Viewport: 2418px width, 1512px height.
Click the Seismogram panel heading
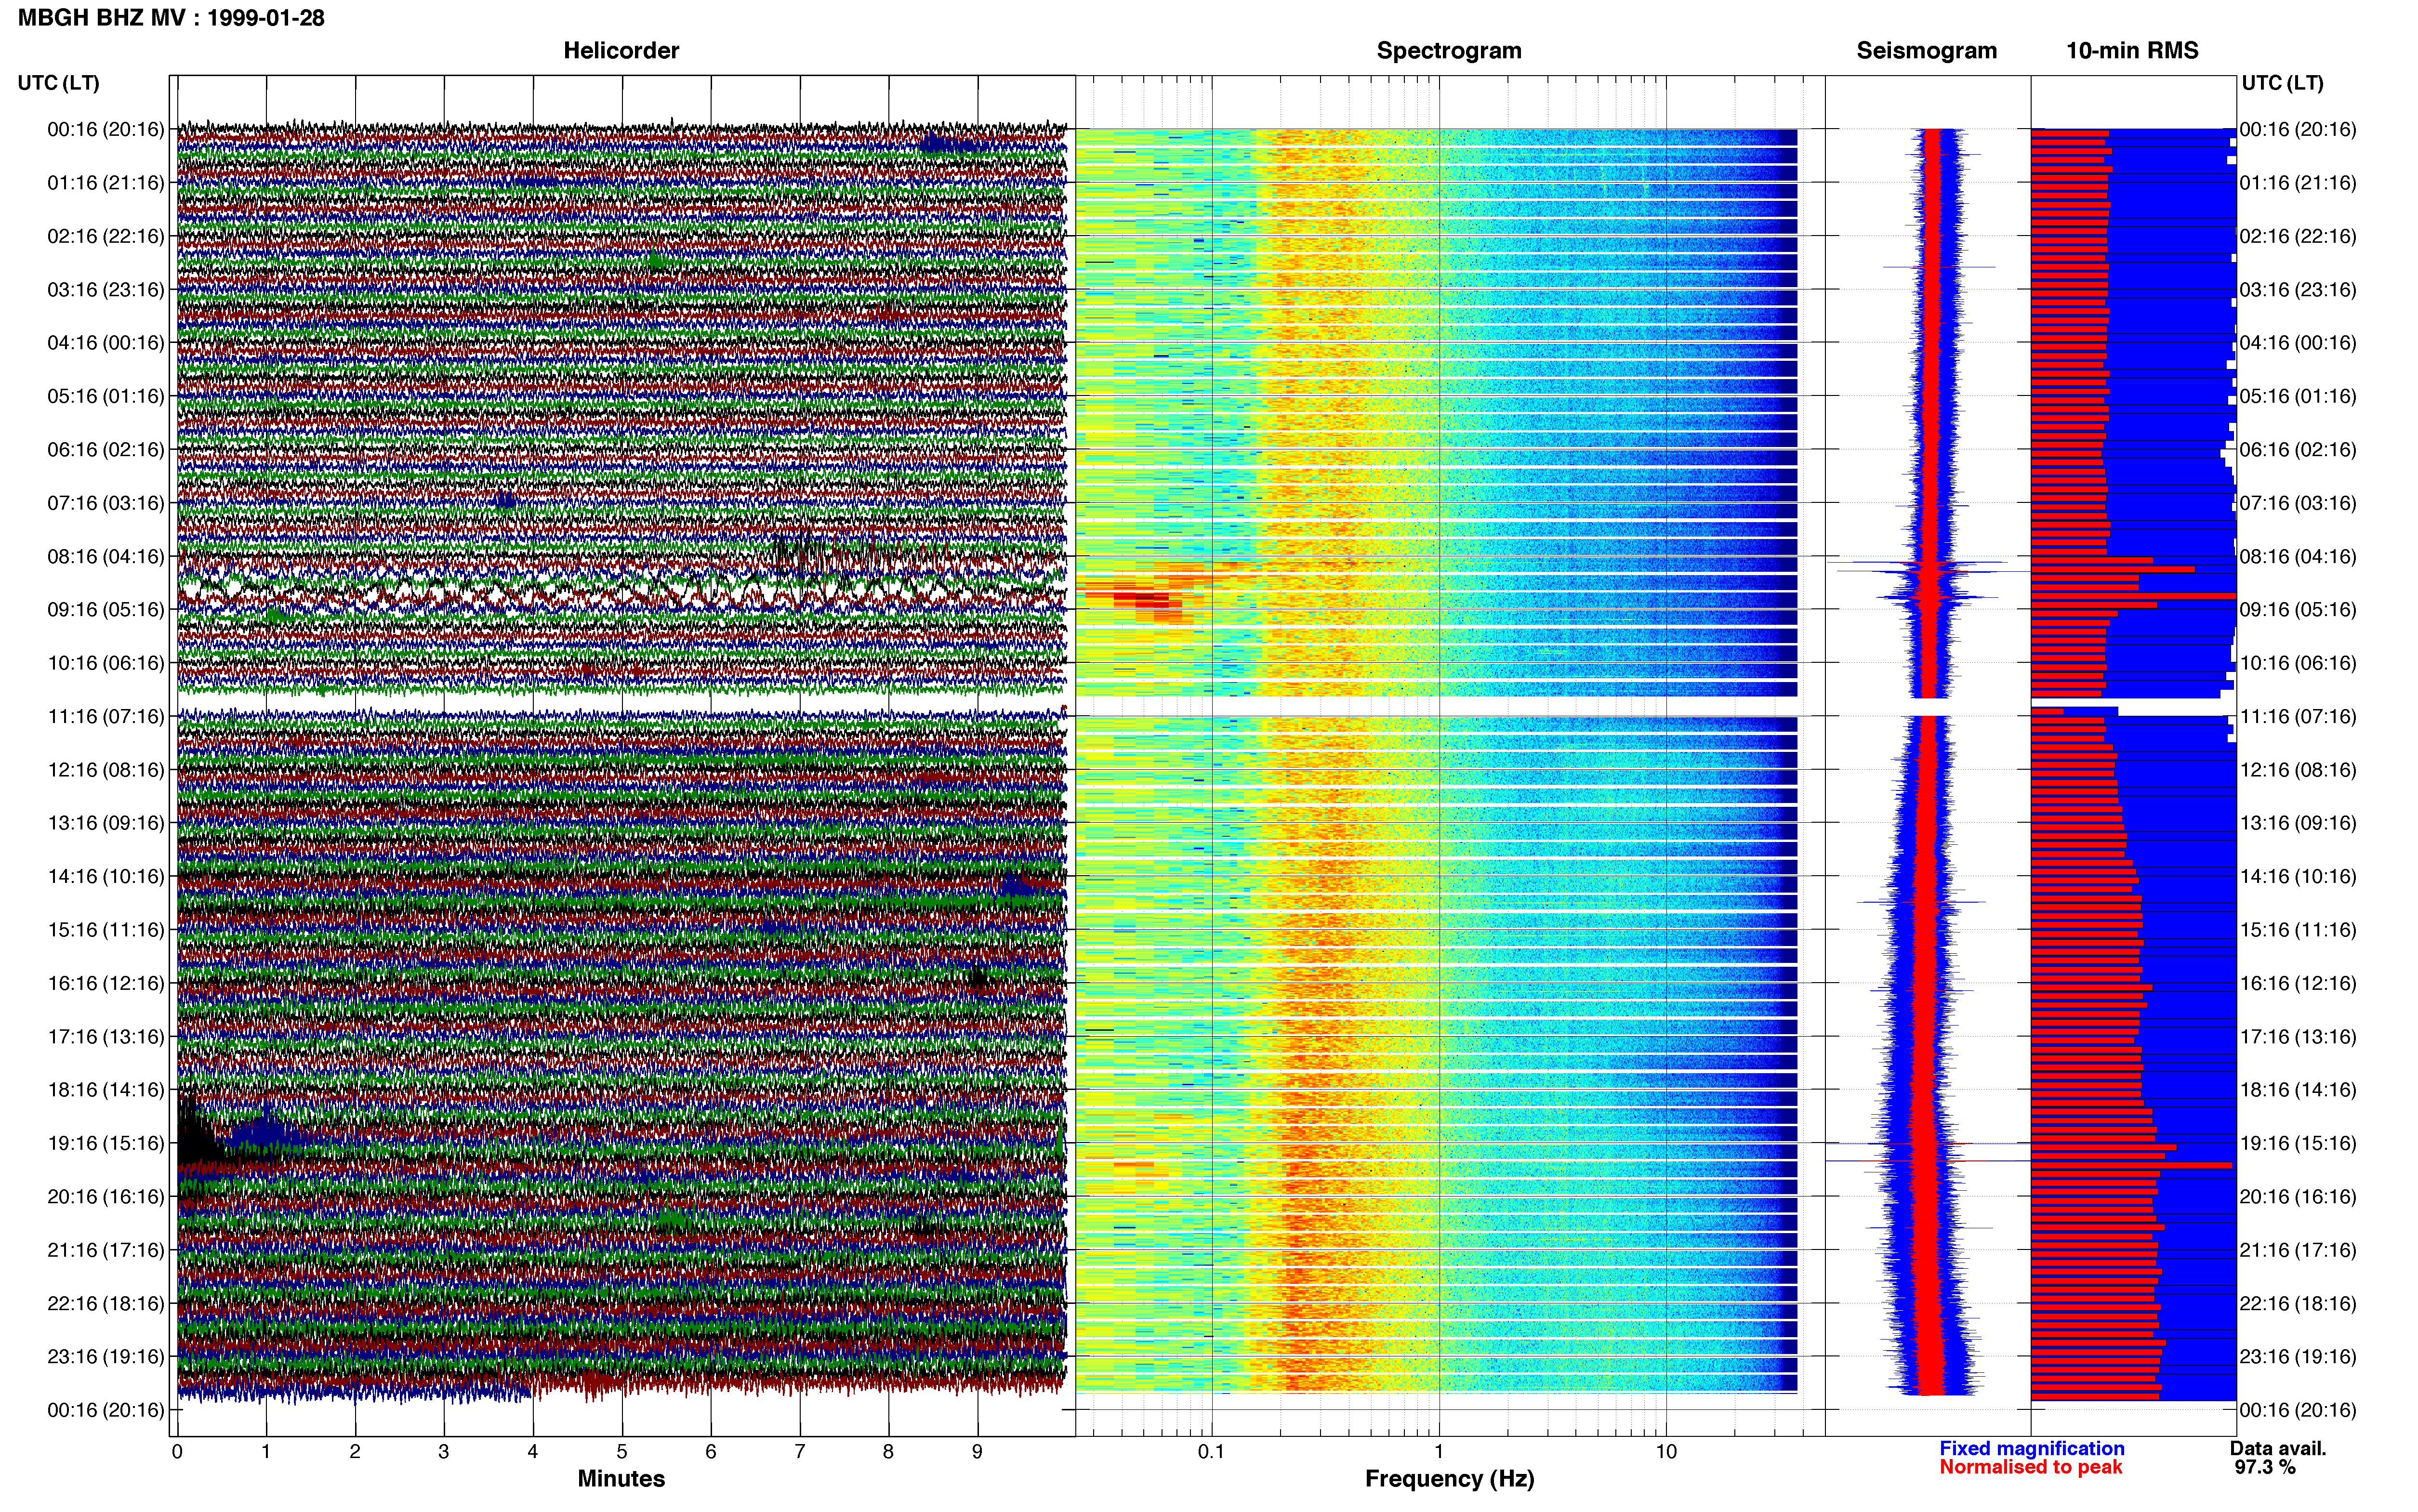coord(1926,51)
